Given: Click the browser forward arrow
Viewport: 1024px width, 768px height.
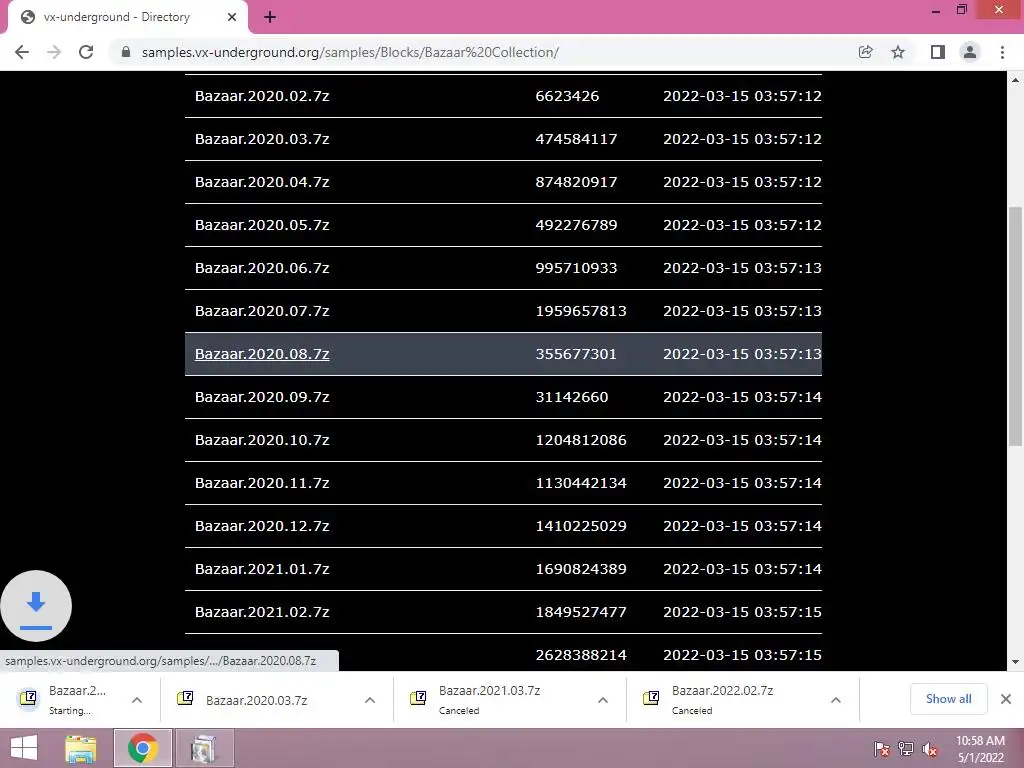Looking at the screenshot, I should point(54,52).
